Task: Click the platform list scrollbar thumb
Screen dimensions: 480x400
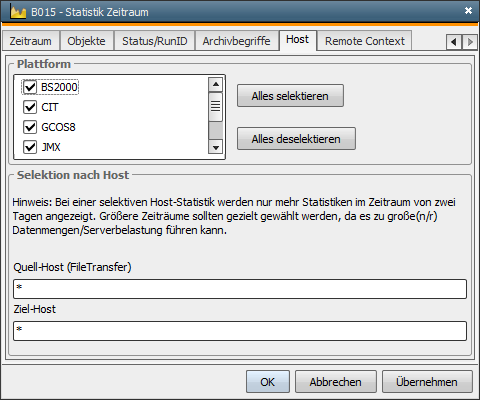Action: click(216, 107)
